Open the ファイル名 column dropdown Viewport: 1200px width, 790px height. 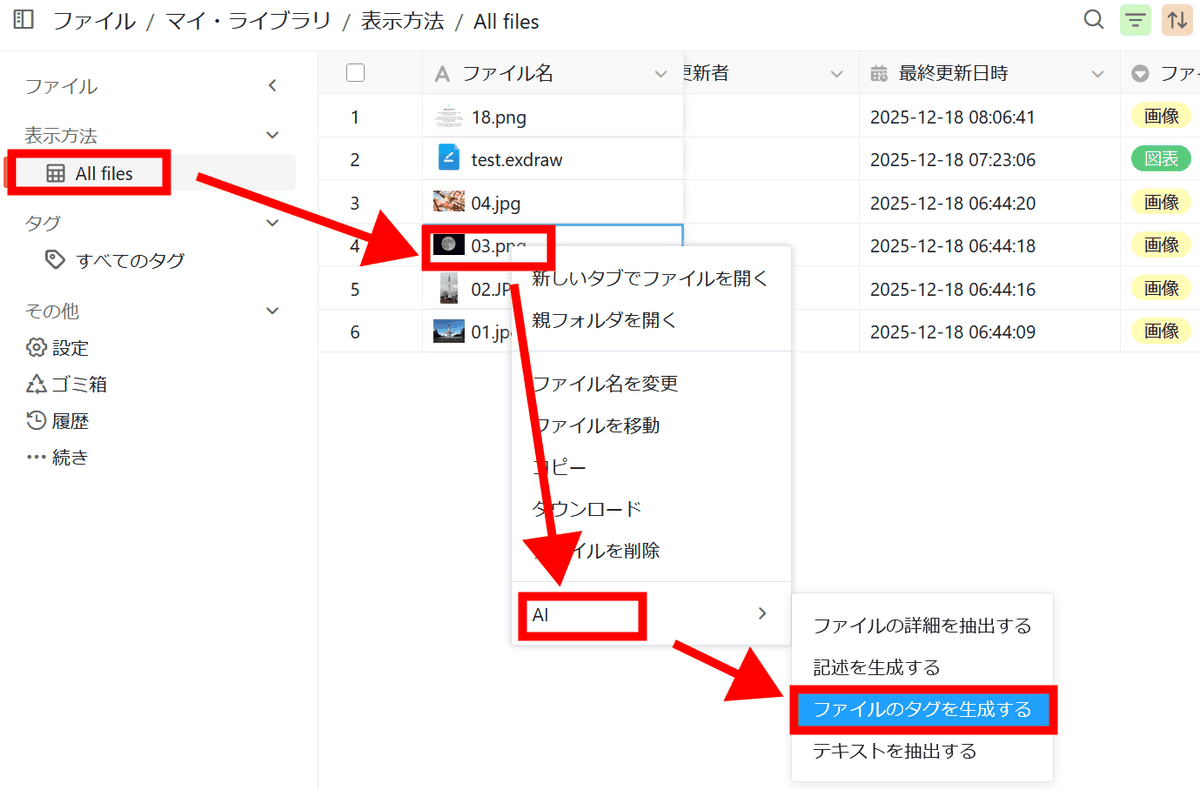coord(660,74)
